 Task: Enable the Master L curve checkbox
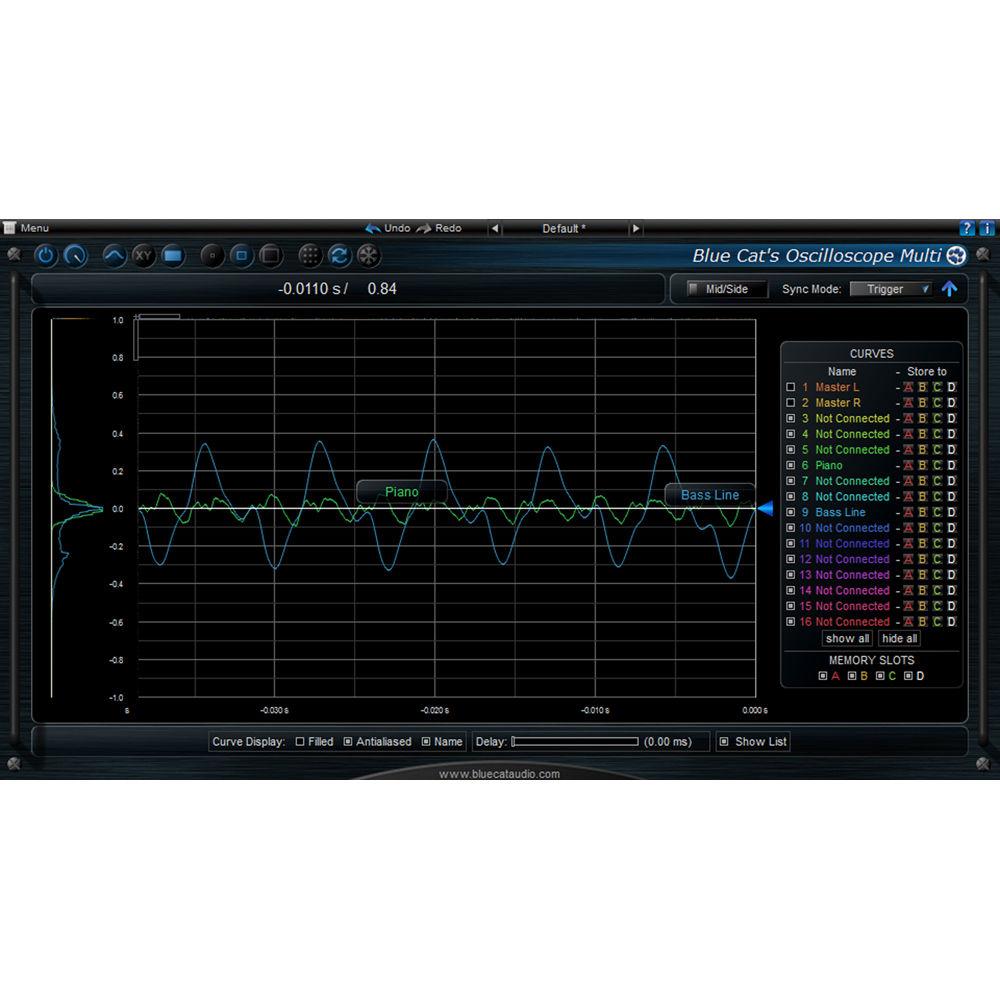tap(790, 387)
